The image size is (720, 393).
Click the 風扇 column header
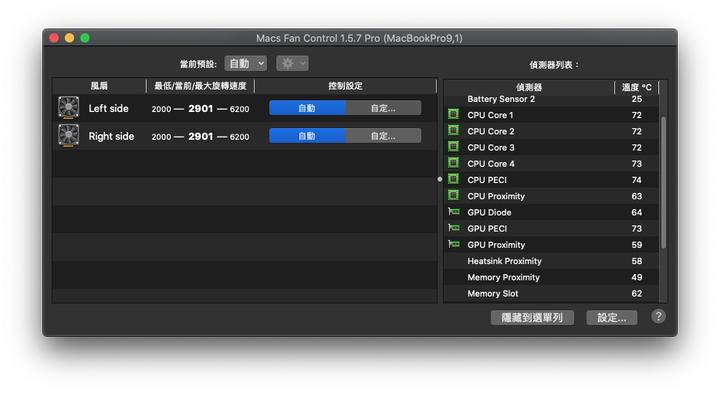(x=99, y=86)
